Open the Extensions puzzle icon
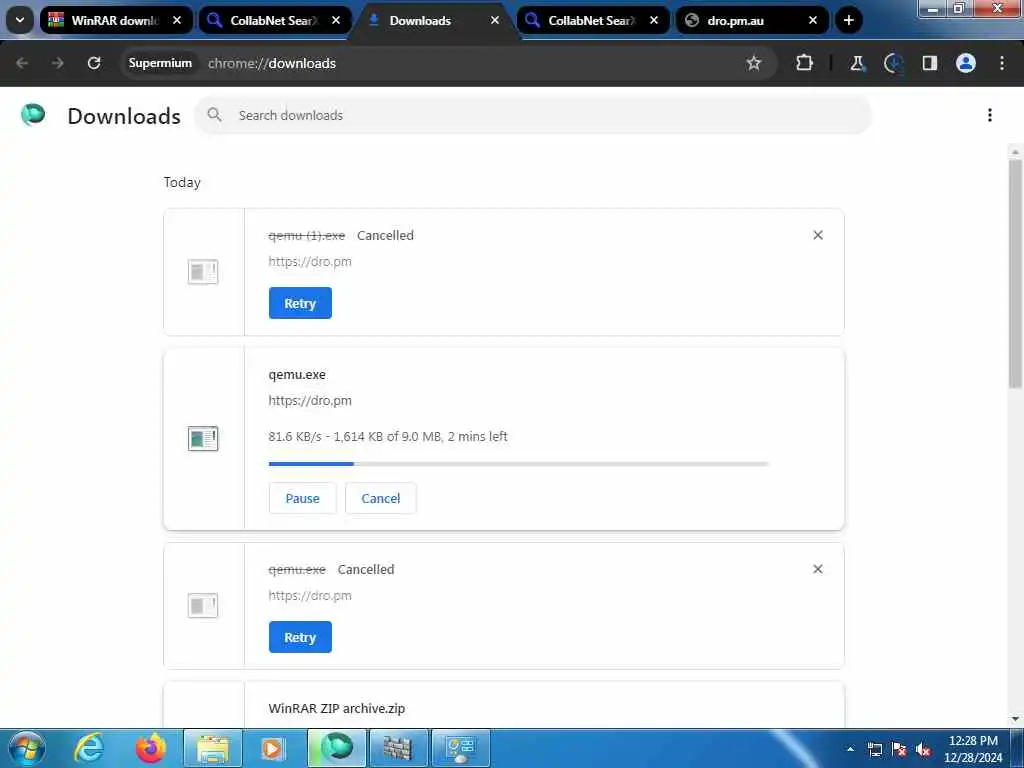The height and width of the screenshot is (768, 1024). 805,63
